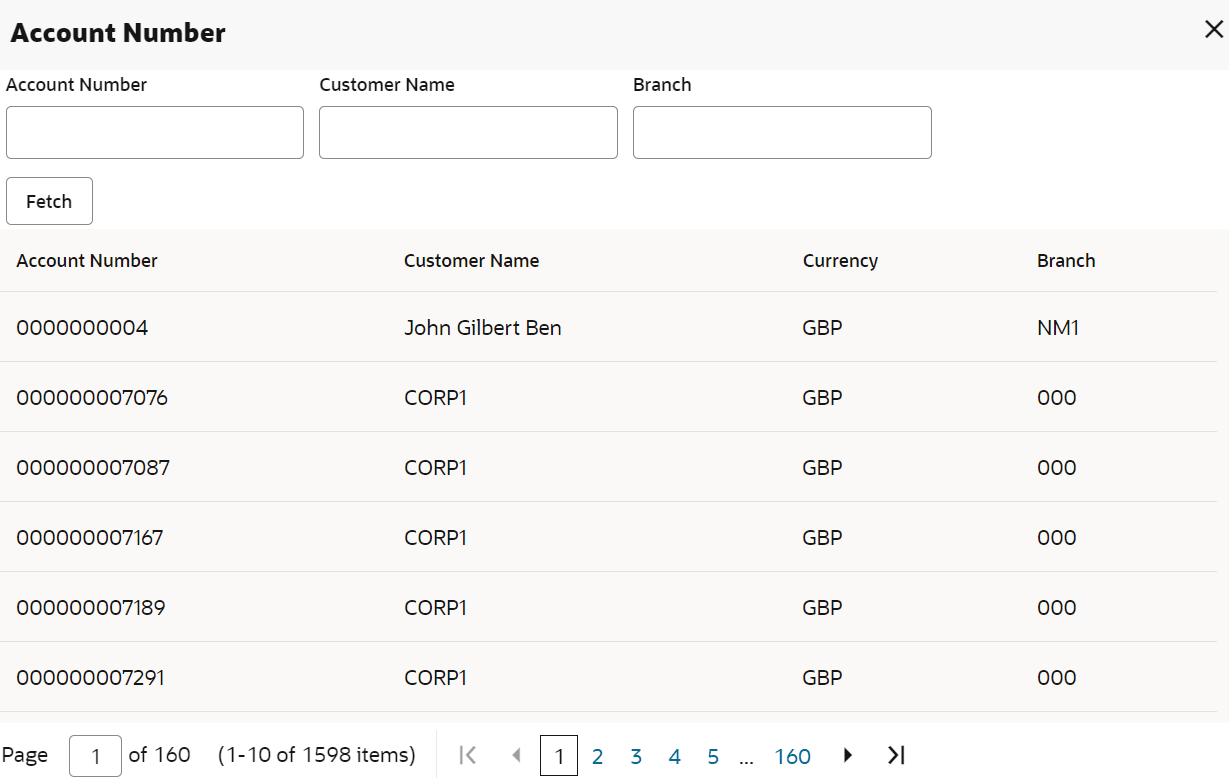Close the Account Number dialog
The width and height of the screenshot is (1229, 781).
click(1213, 30)
